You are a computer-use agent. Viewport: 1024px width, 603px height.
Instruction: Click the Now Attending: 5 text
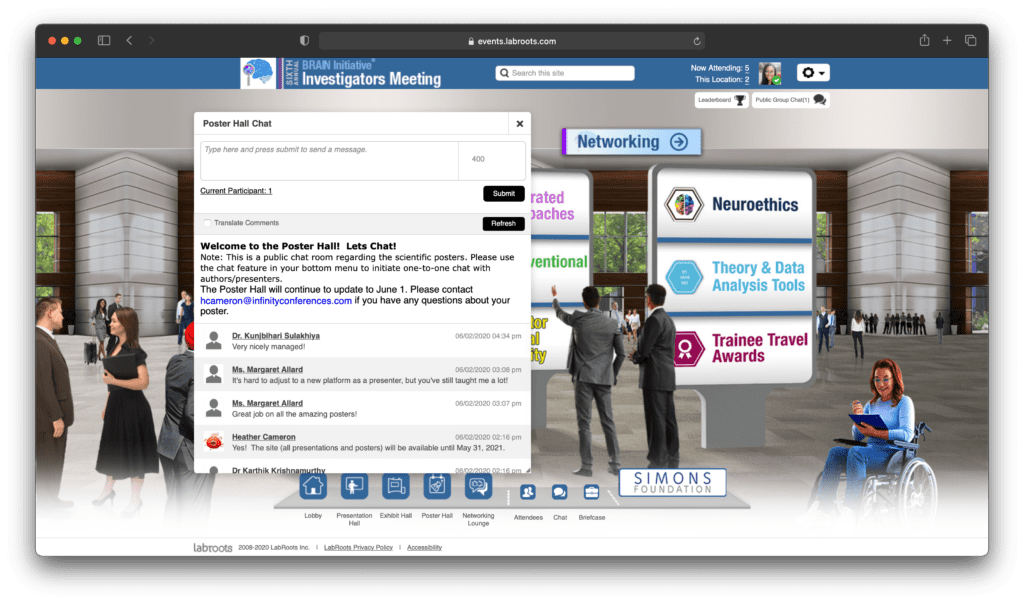(x=720, y=68)
